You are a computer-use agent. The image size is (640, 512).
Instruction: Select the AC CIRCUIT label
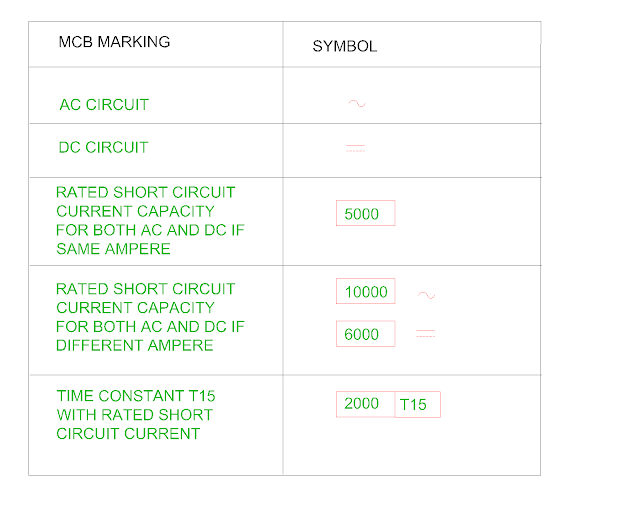coord(104,105)
